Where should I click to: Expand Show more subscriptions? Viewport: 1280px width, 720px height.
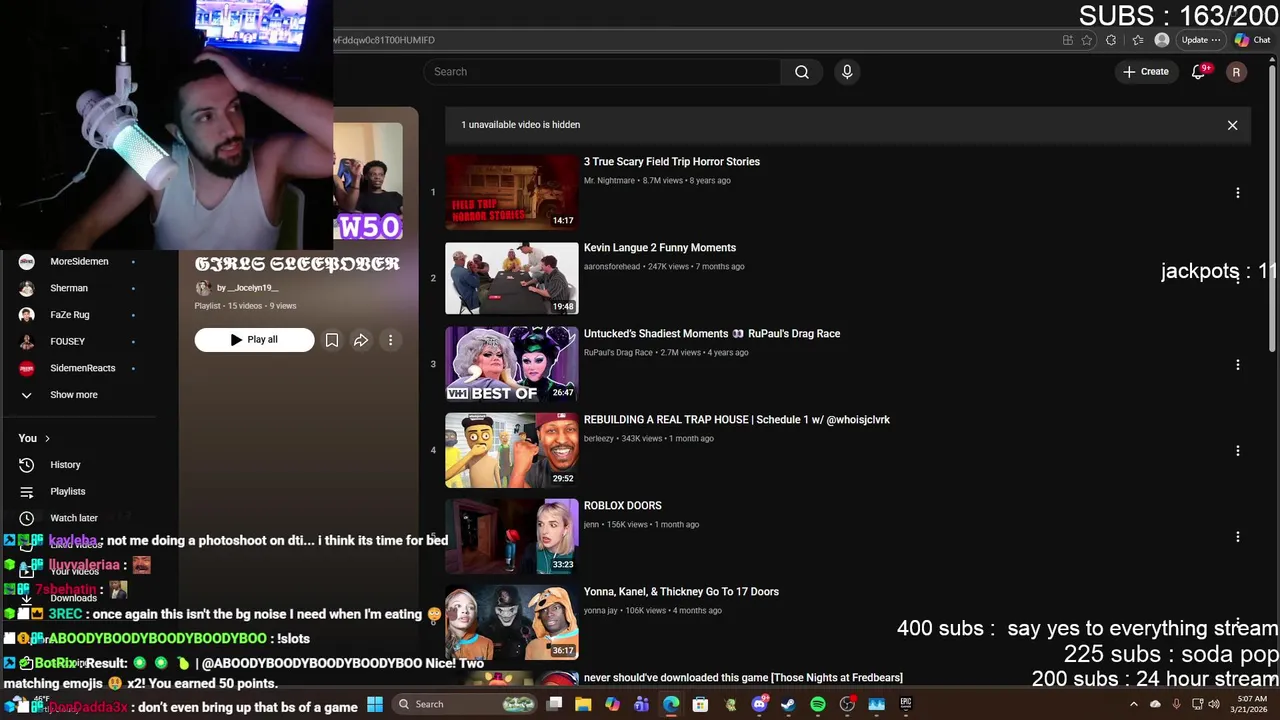74,395
